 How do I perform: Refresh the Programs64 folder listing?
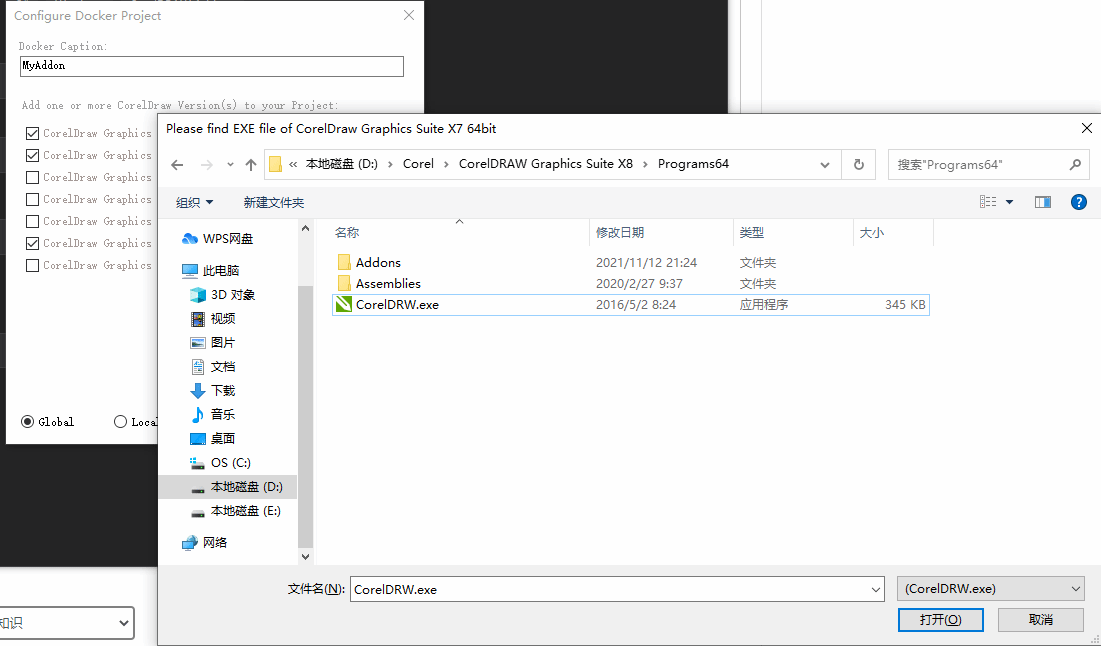point(858,164)
